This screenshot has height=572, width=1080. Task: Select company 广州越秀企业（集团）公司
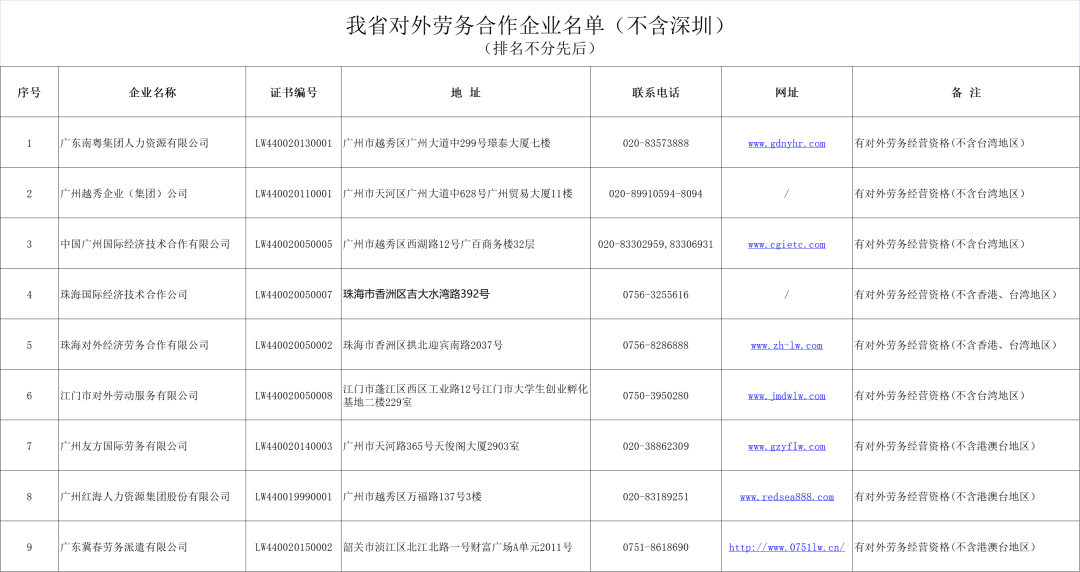123,194
